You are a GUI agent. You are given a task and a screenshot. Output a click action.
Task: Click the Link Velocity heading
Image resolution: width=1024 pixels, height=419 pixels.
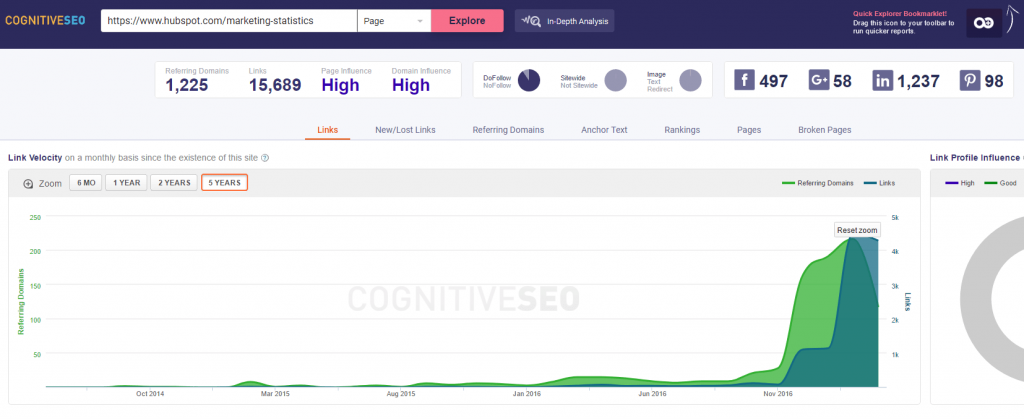coord(35,158)
